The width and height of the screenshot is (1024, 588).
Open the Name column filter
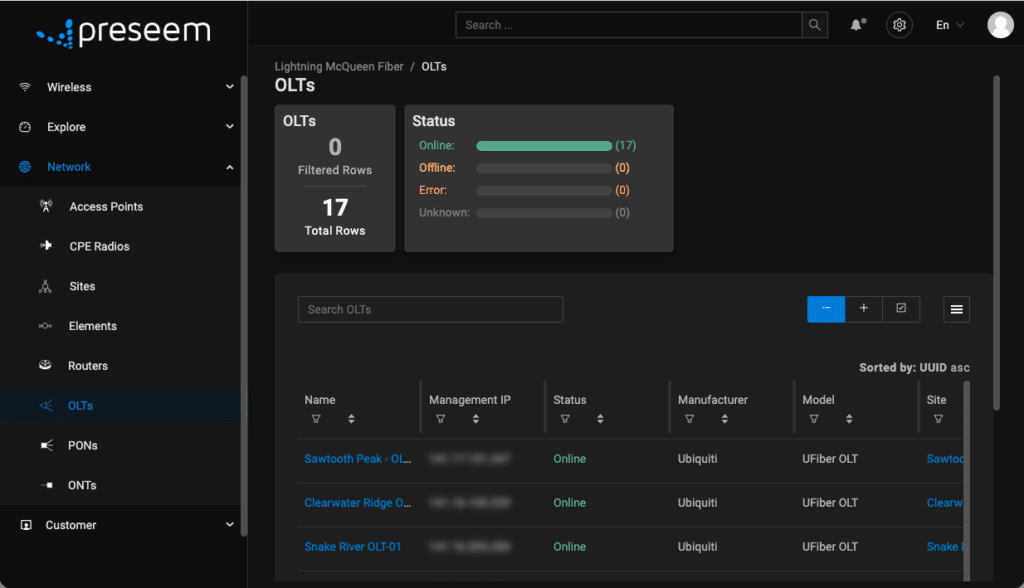click(x=316, y=419)
